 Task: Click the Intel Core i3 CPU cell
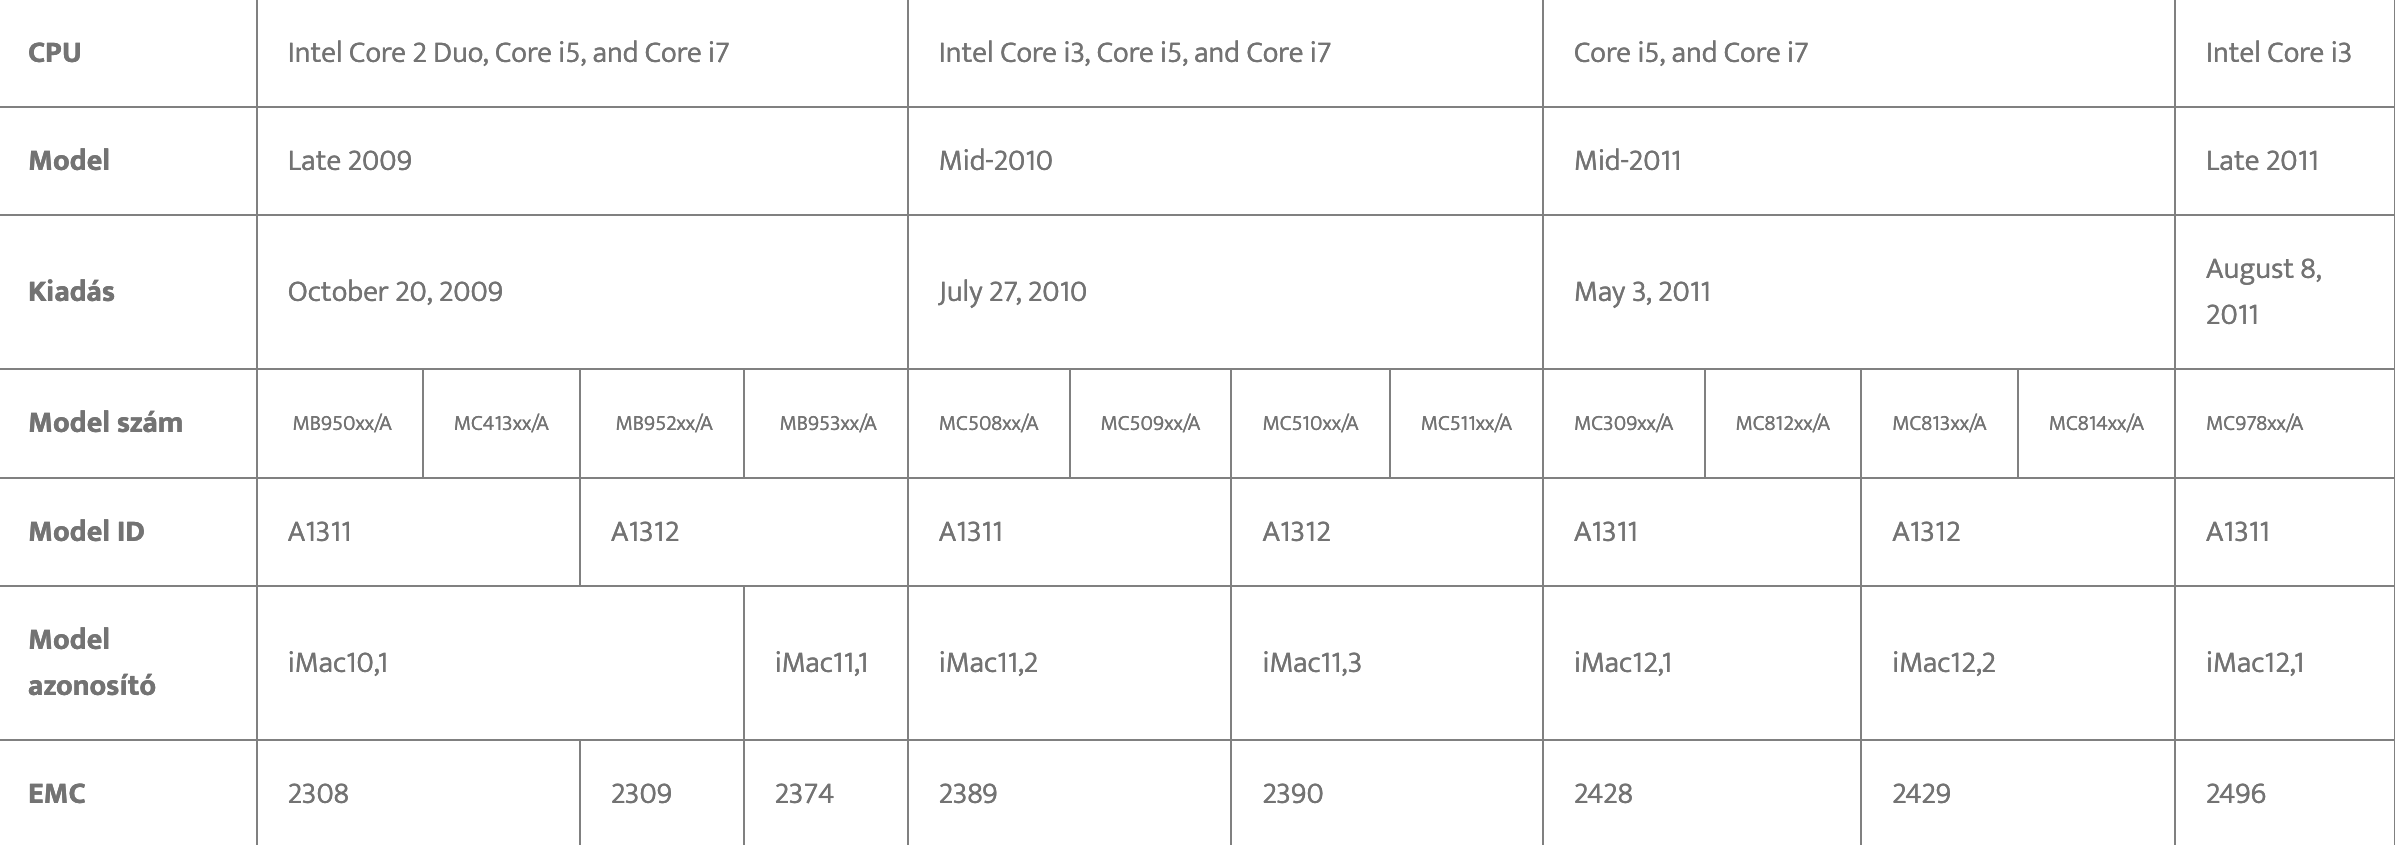2284,53
